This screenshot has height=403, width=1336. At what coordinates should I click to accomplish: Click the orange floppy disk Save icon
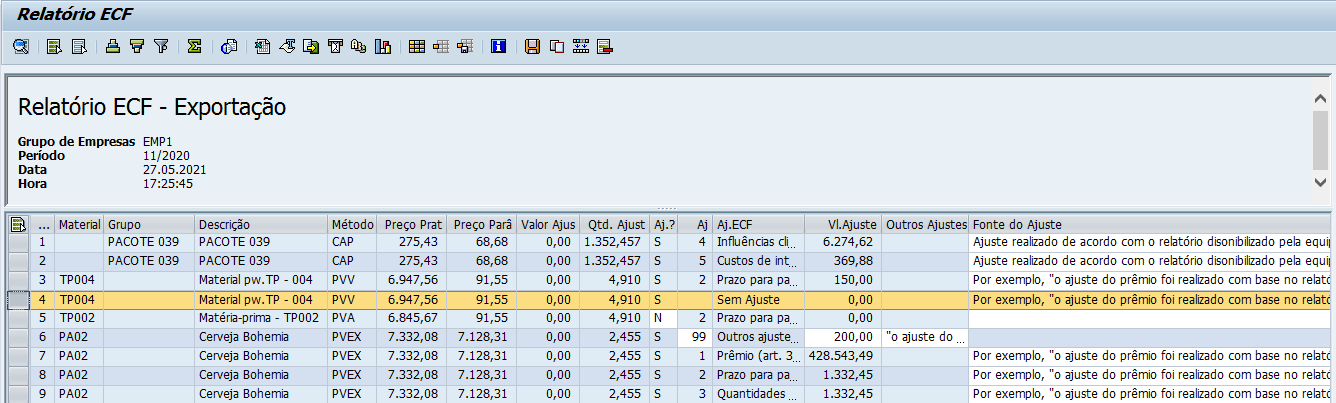532,46
